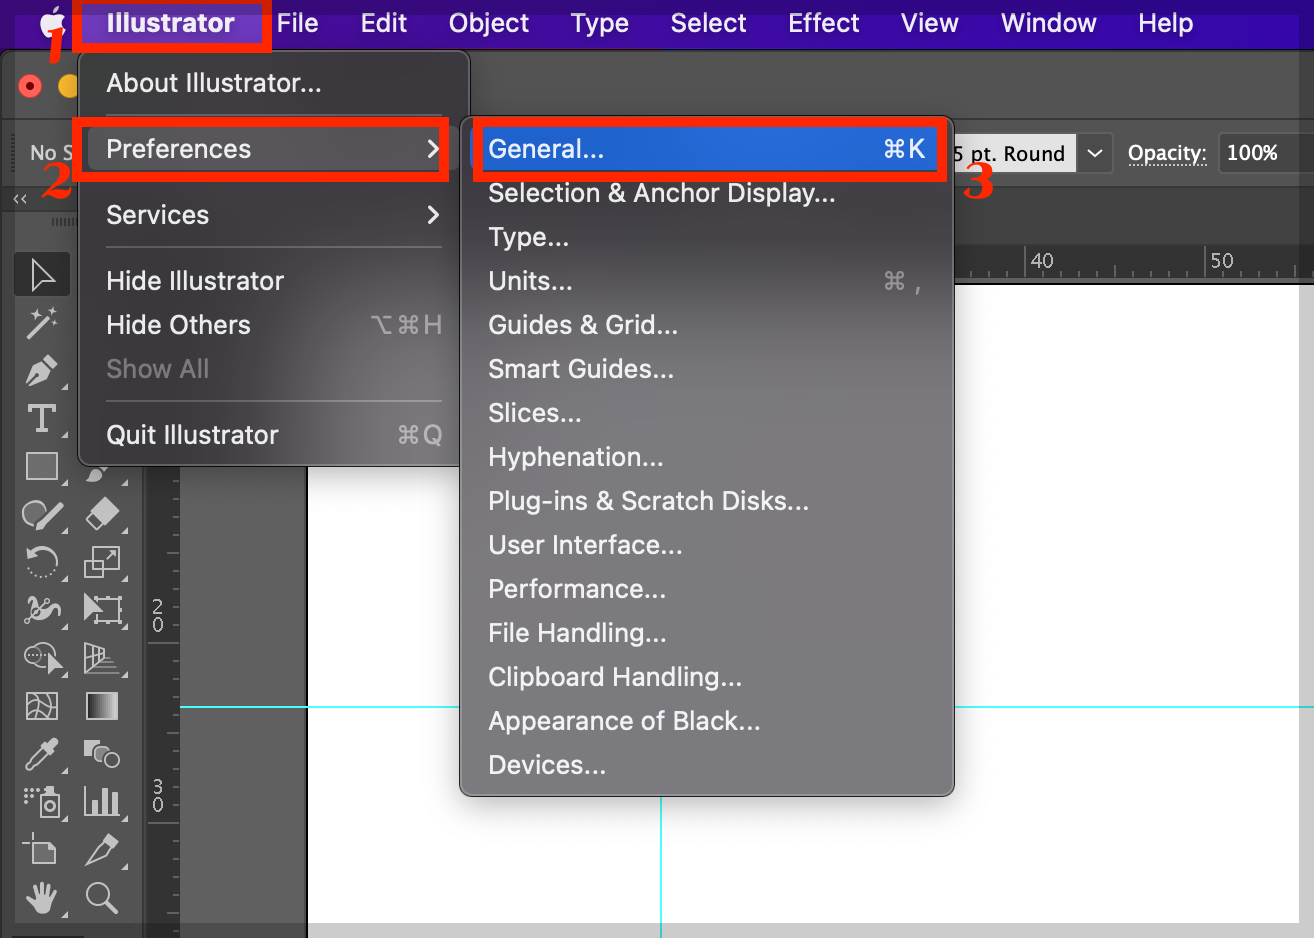Open the 5 pt. Round brush dropdown
This screenshot has height=938, width=1314.
1095,153
